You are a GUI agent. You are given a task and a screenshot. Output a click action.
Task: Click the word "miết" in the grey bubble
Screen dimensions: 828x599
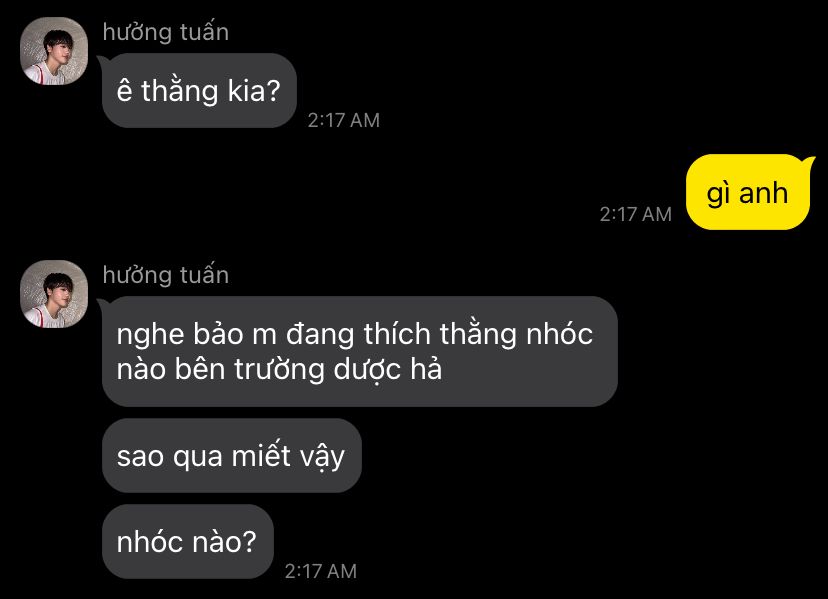coord(261,455)
